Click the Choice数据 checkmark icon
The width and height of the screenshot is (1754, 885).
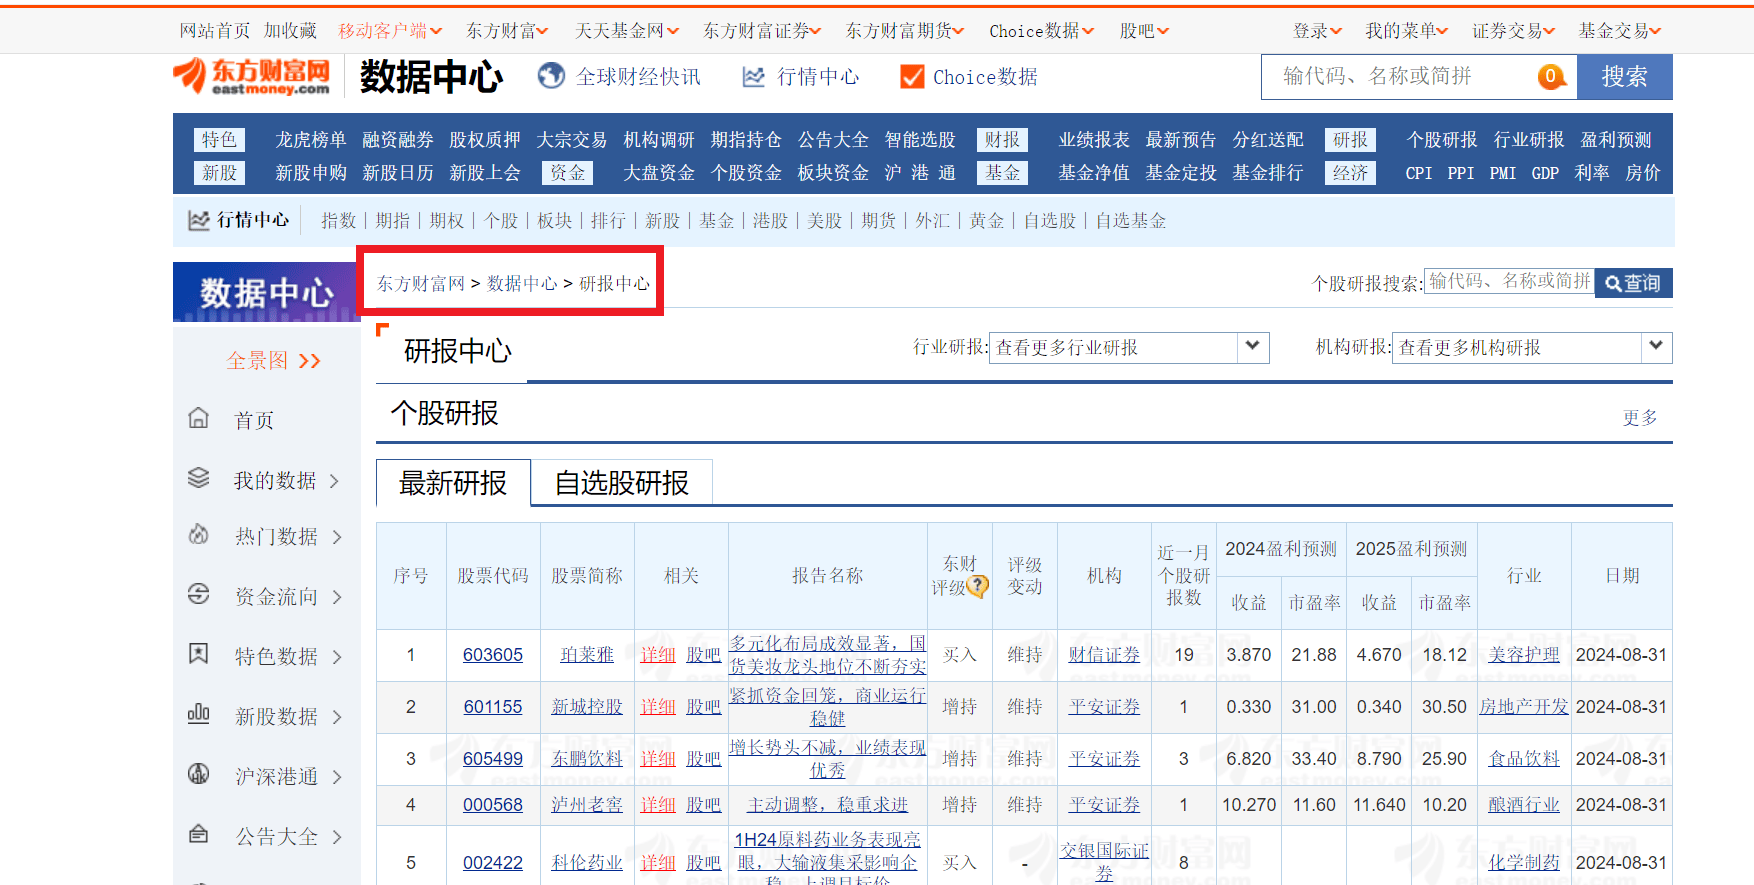pyautogui.click(x=912, y=77)
